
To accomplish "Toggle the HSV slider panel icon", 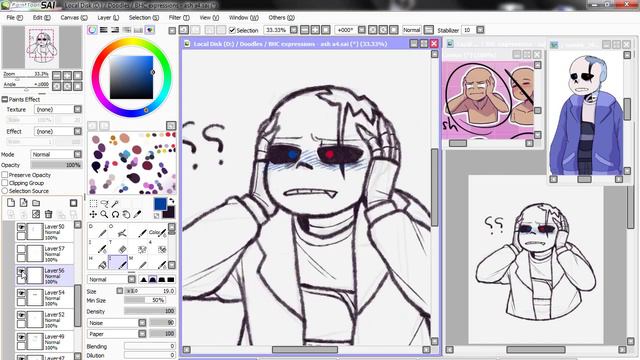I will tap(115, 30).
